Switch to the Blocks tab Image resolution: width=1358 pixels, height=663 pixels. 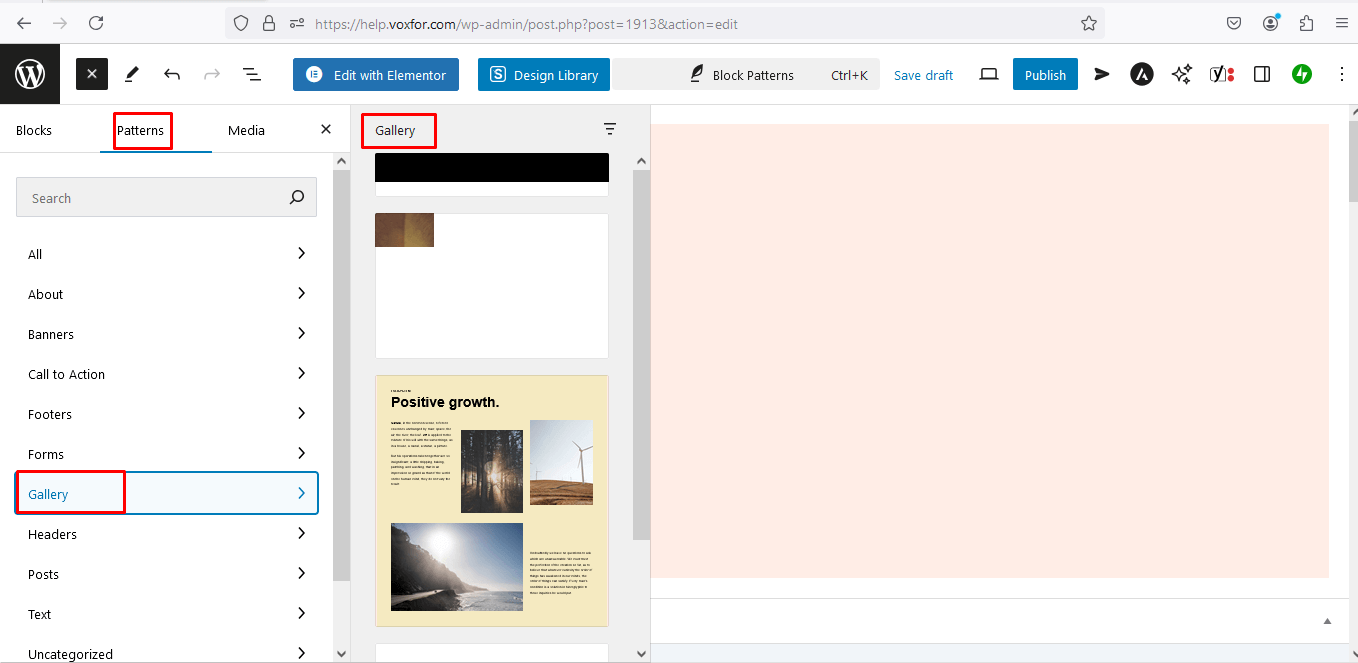pos(34,130)
